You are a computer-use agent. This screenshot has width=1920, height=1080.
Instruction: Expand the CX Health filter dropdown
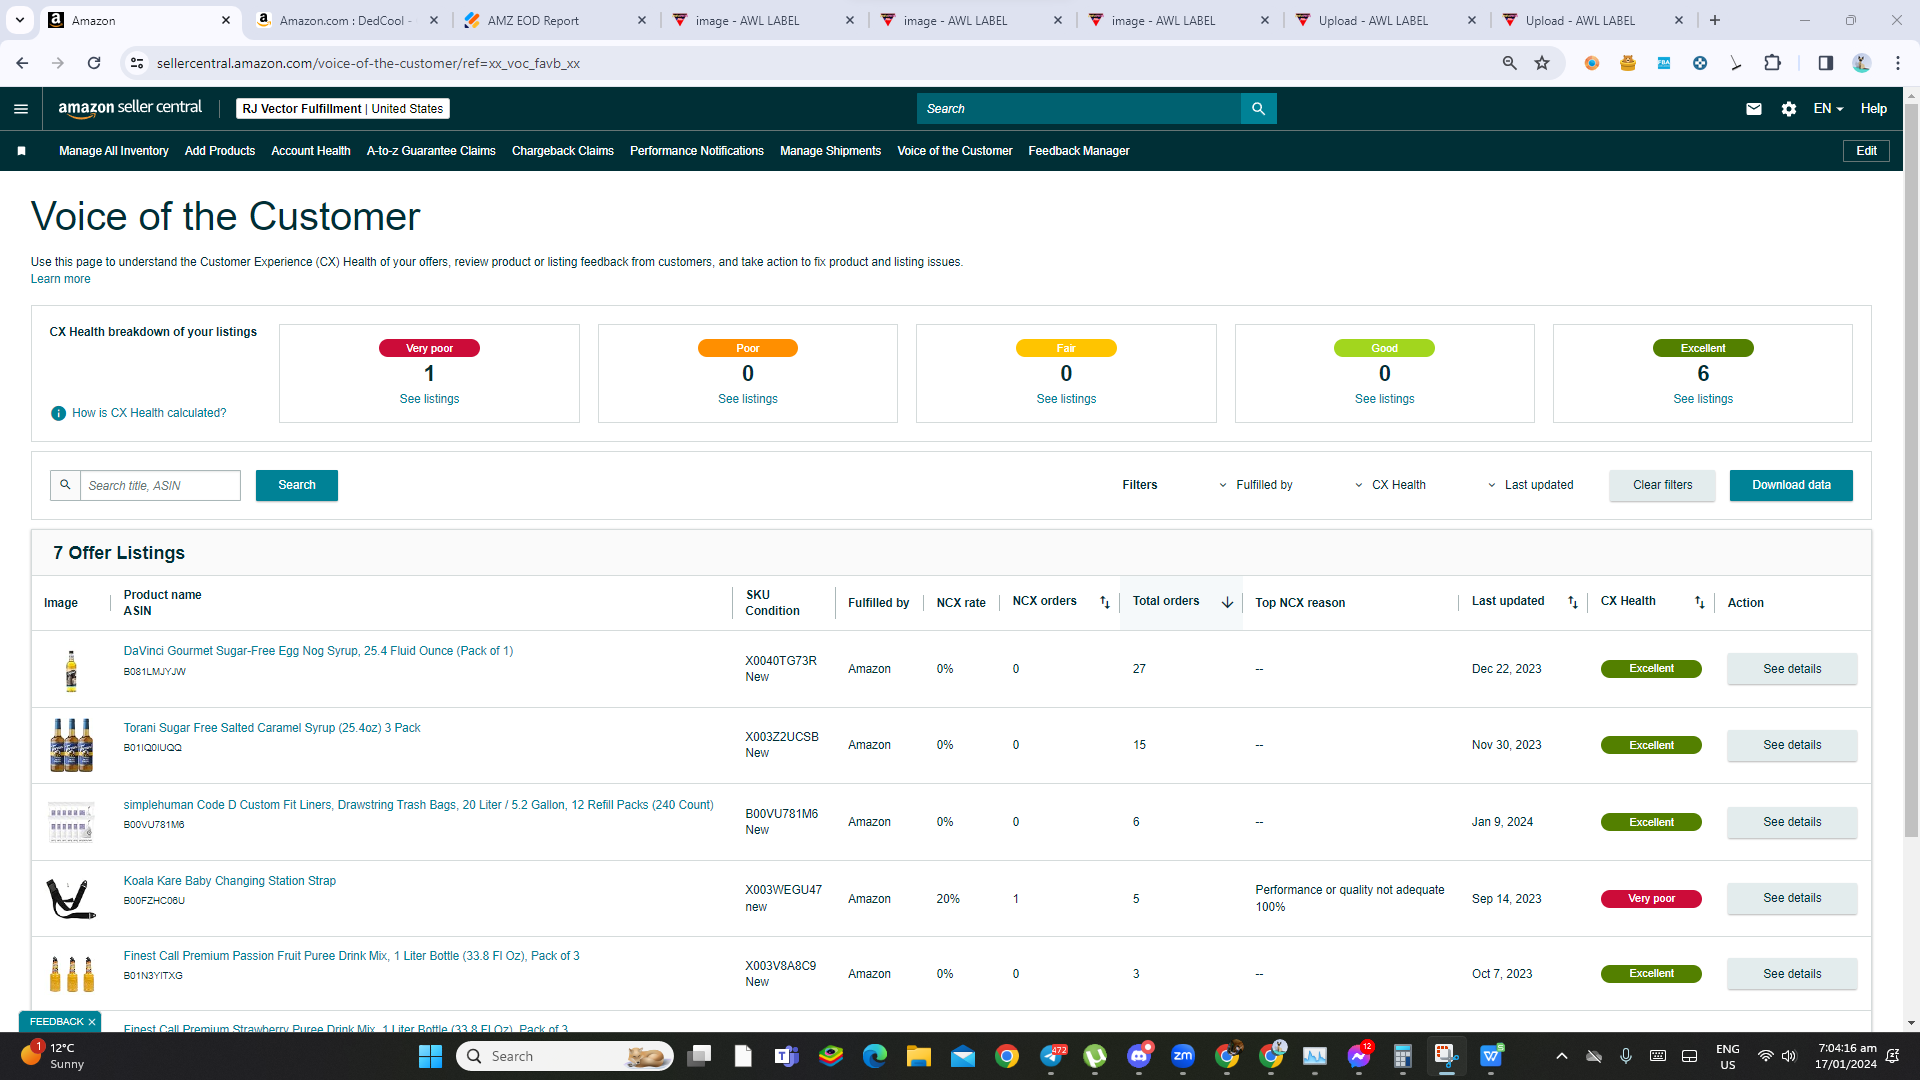[1390, 485]
